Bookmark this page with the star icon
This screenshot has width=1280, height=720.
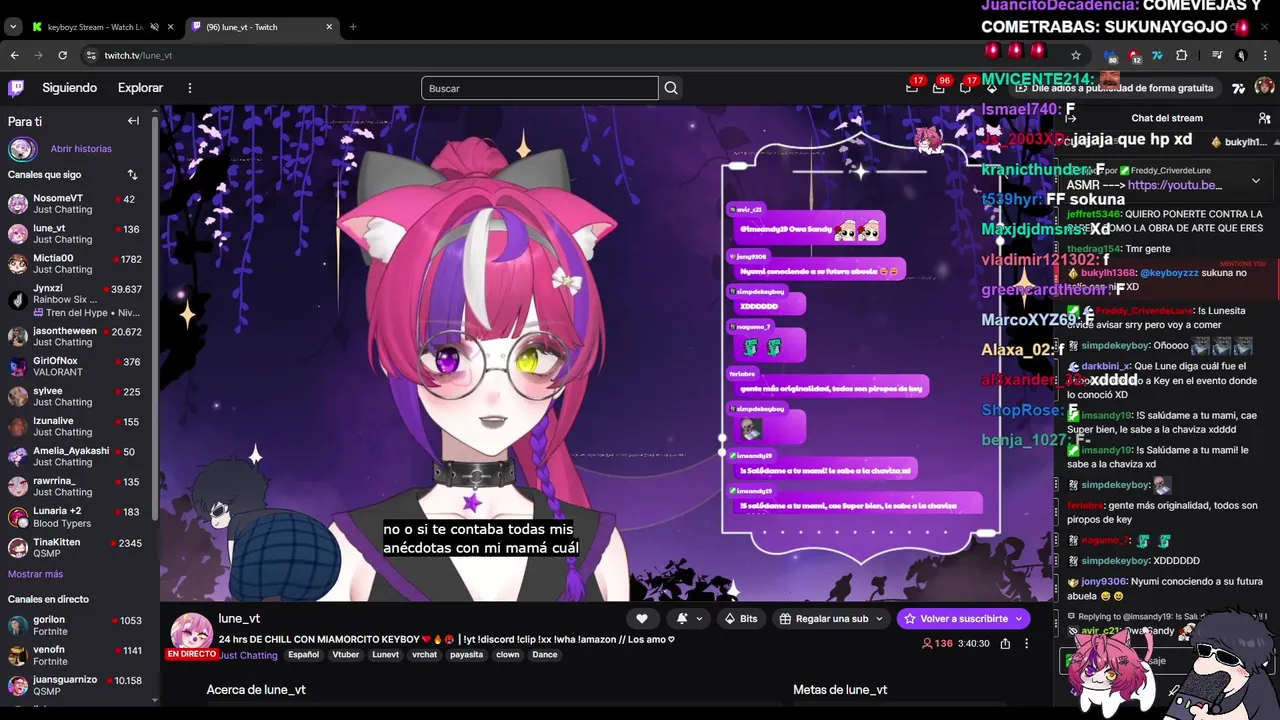(1076, 55)
